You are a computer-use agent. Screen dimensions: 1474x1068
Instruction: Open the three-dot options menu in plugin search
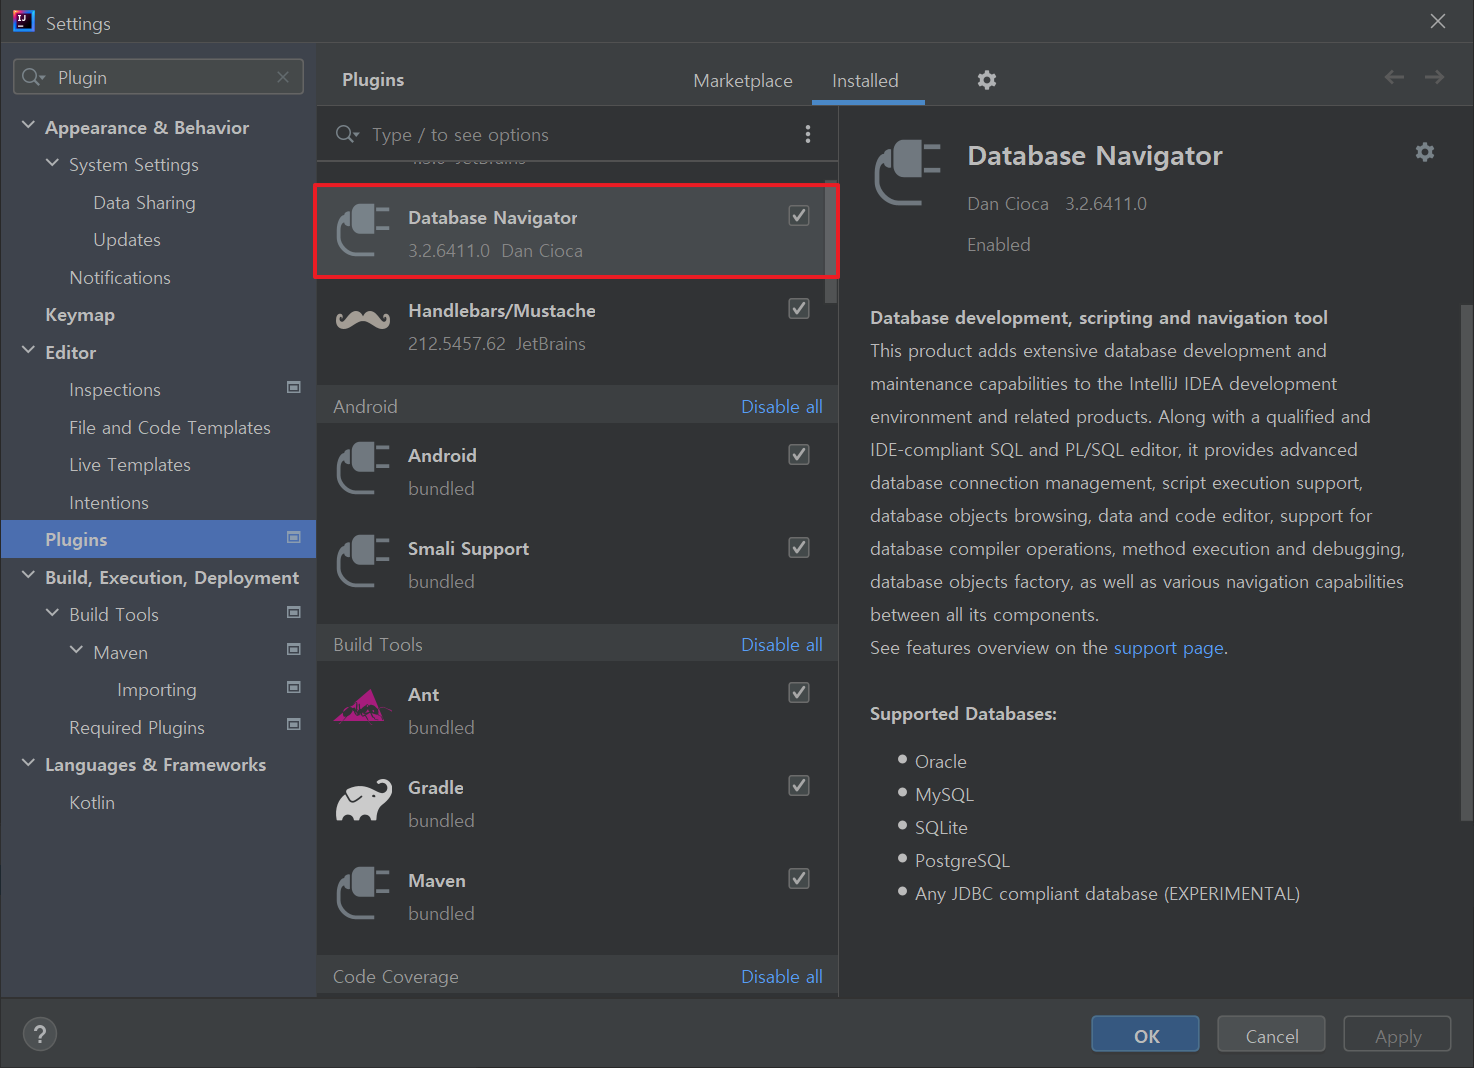808,134
